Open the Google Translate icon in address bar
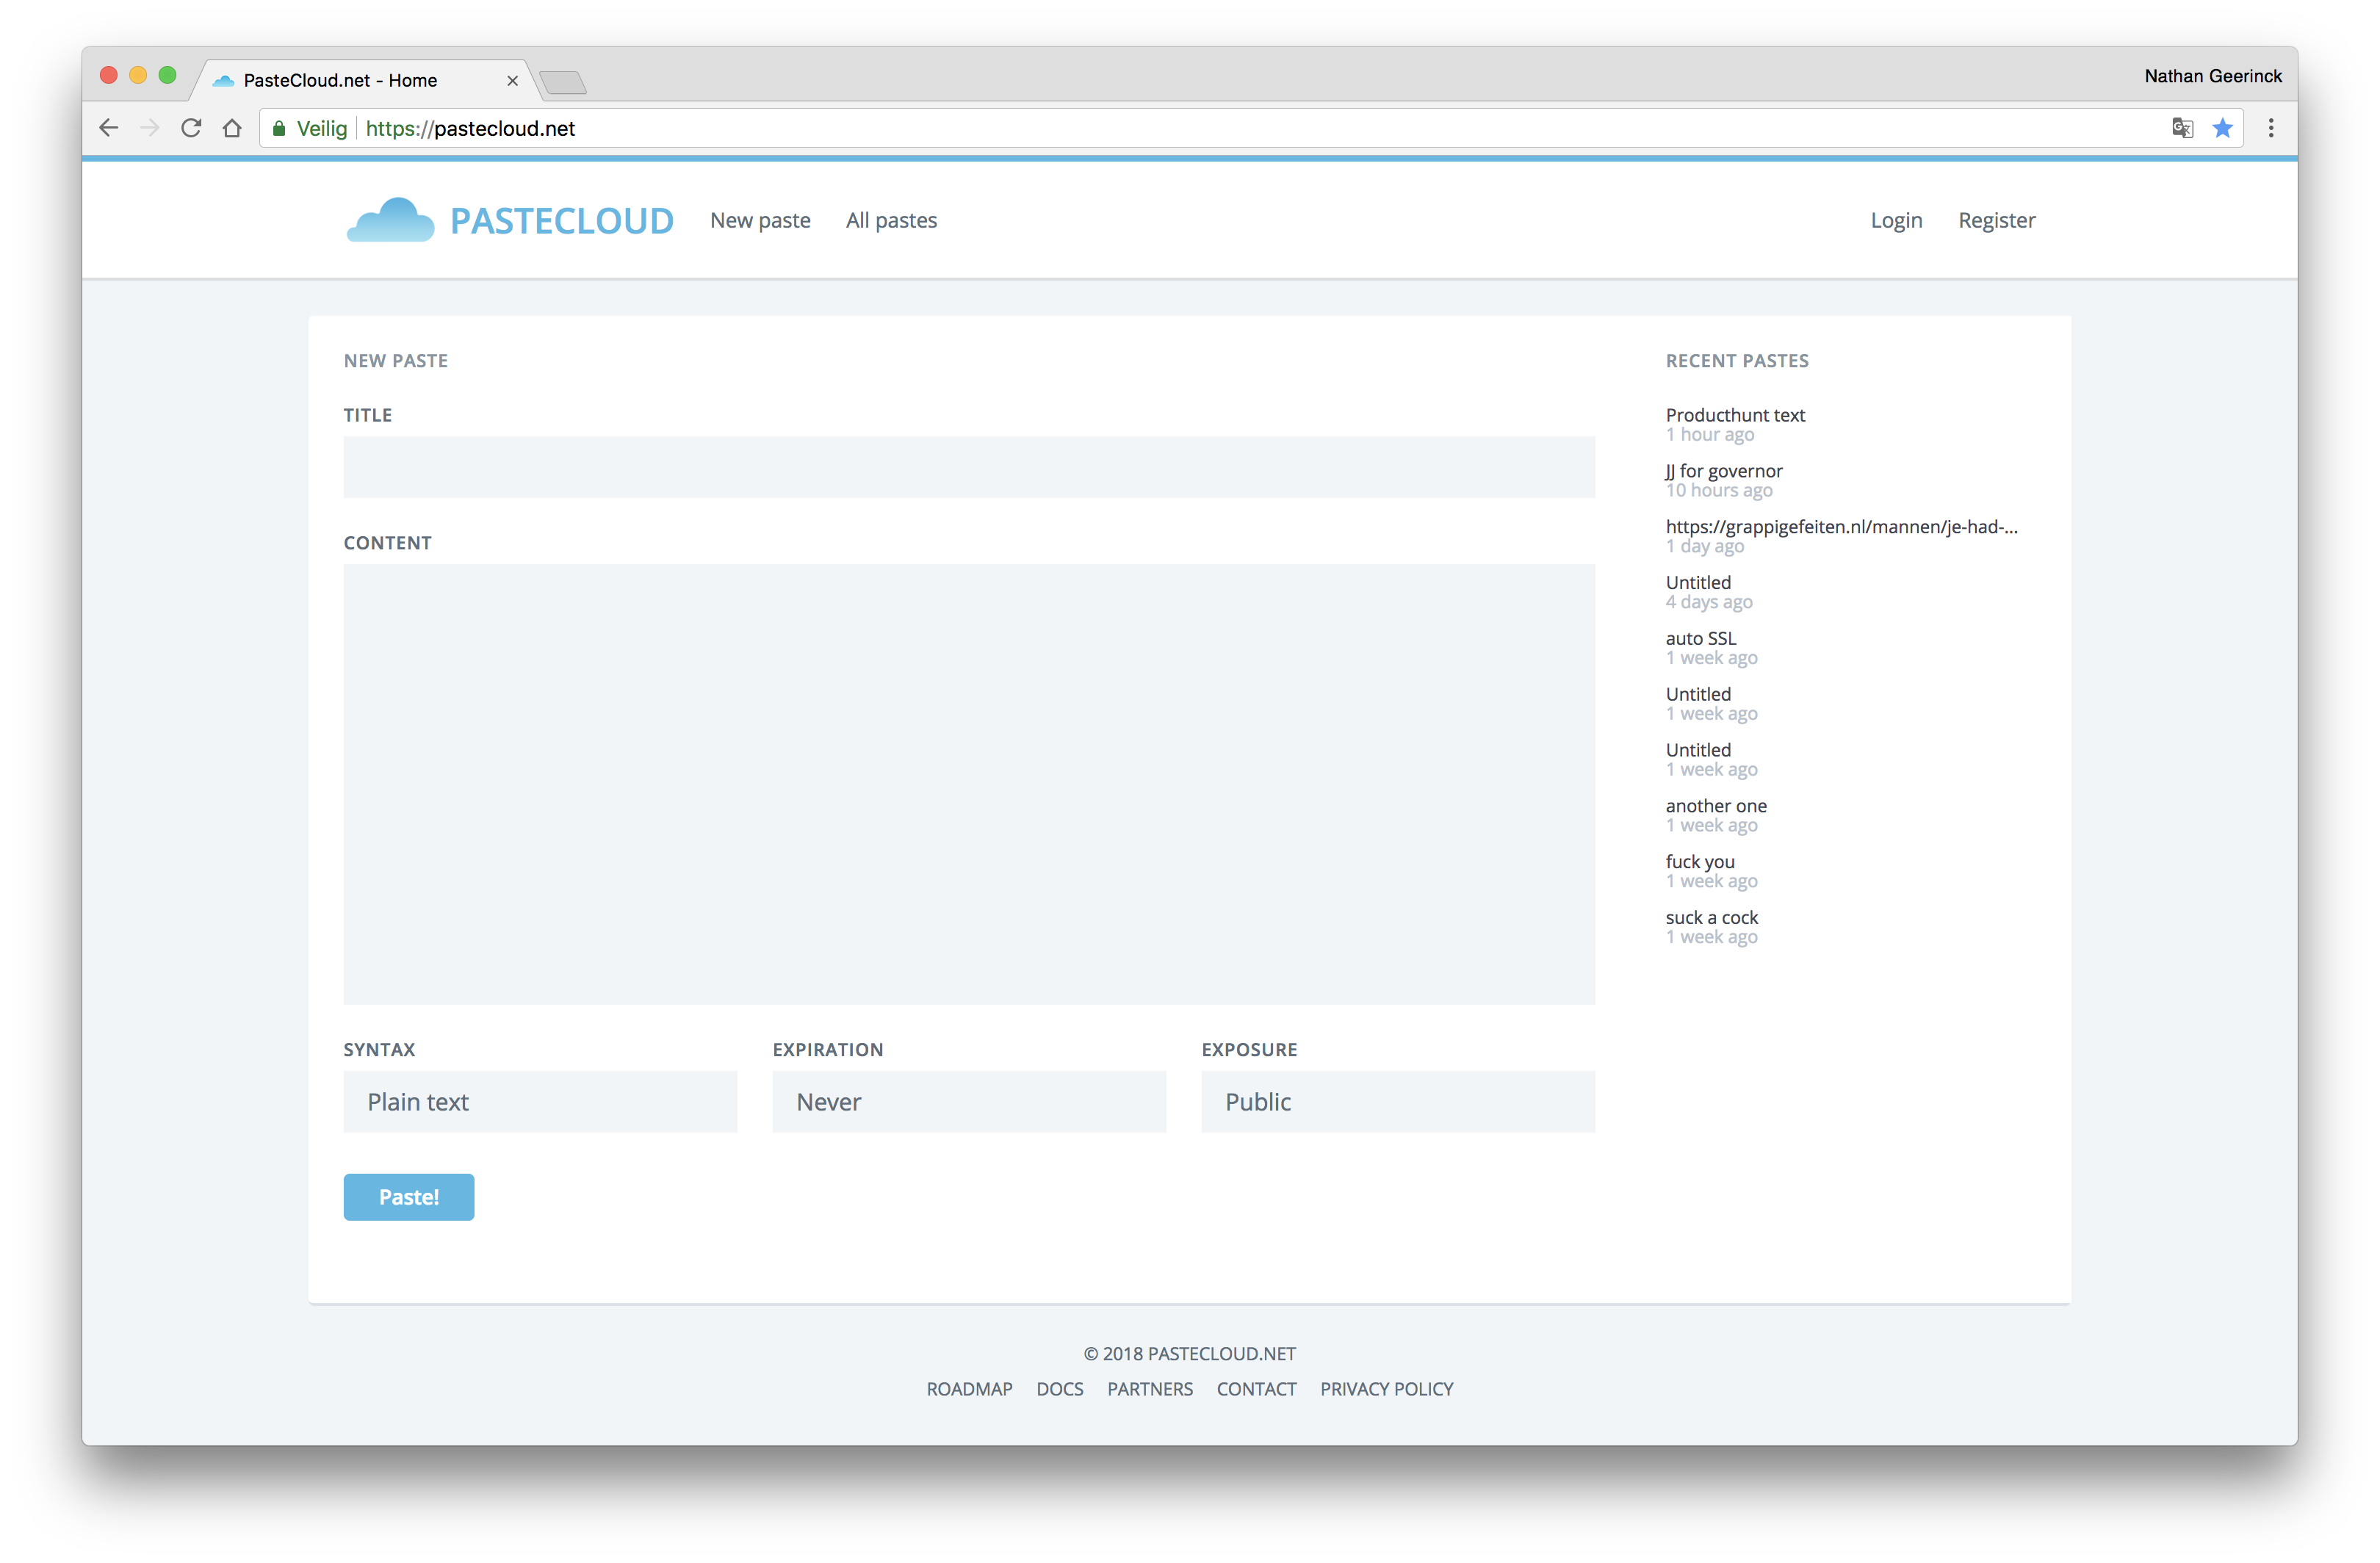This screenshot has width=2380, height=1563. click(x=2182, y=128)
